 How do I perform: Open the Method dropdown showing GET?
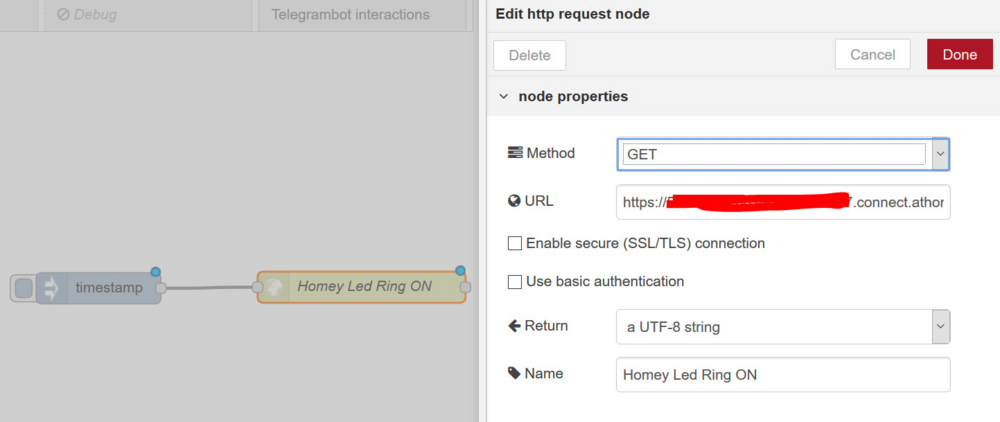(x=783, y=154)
